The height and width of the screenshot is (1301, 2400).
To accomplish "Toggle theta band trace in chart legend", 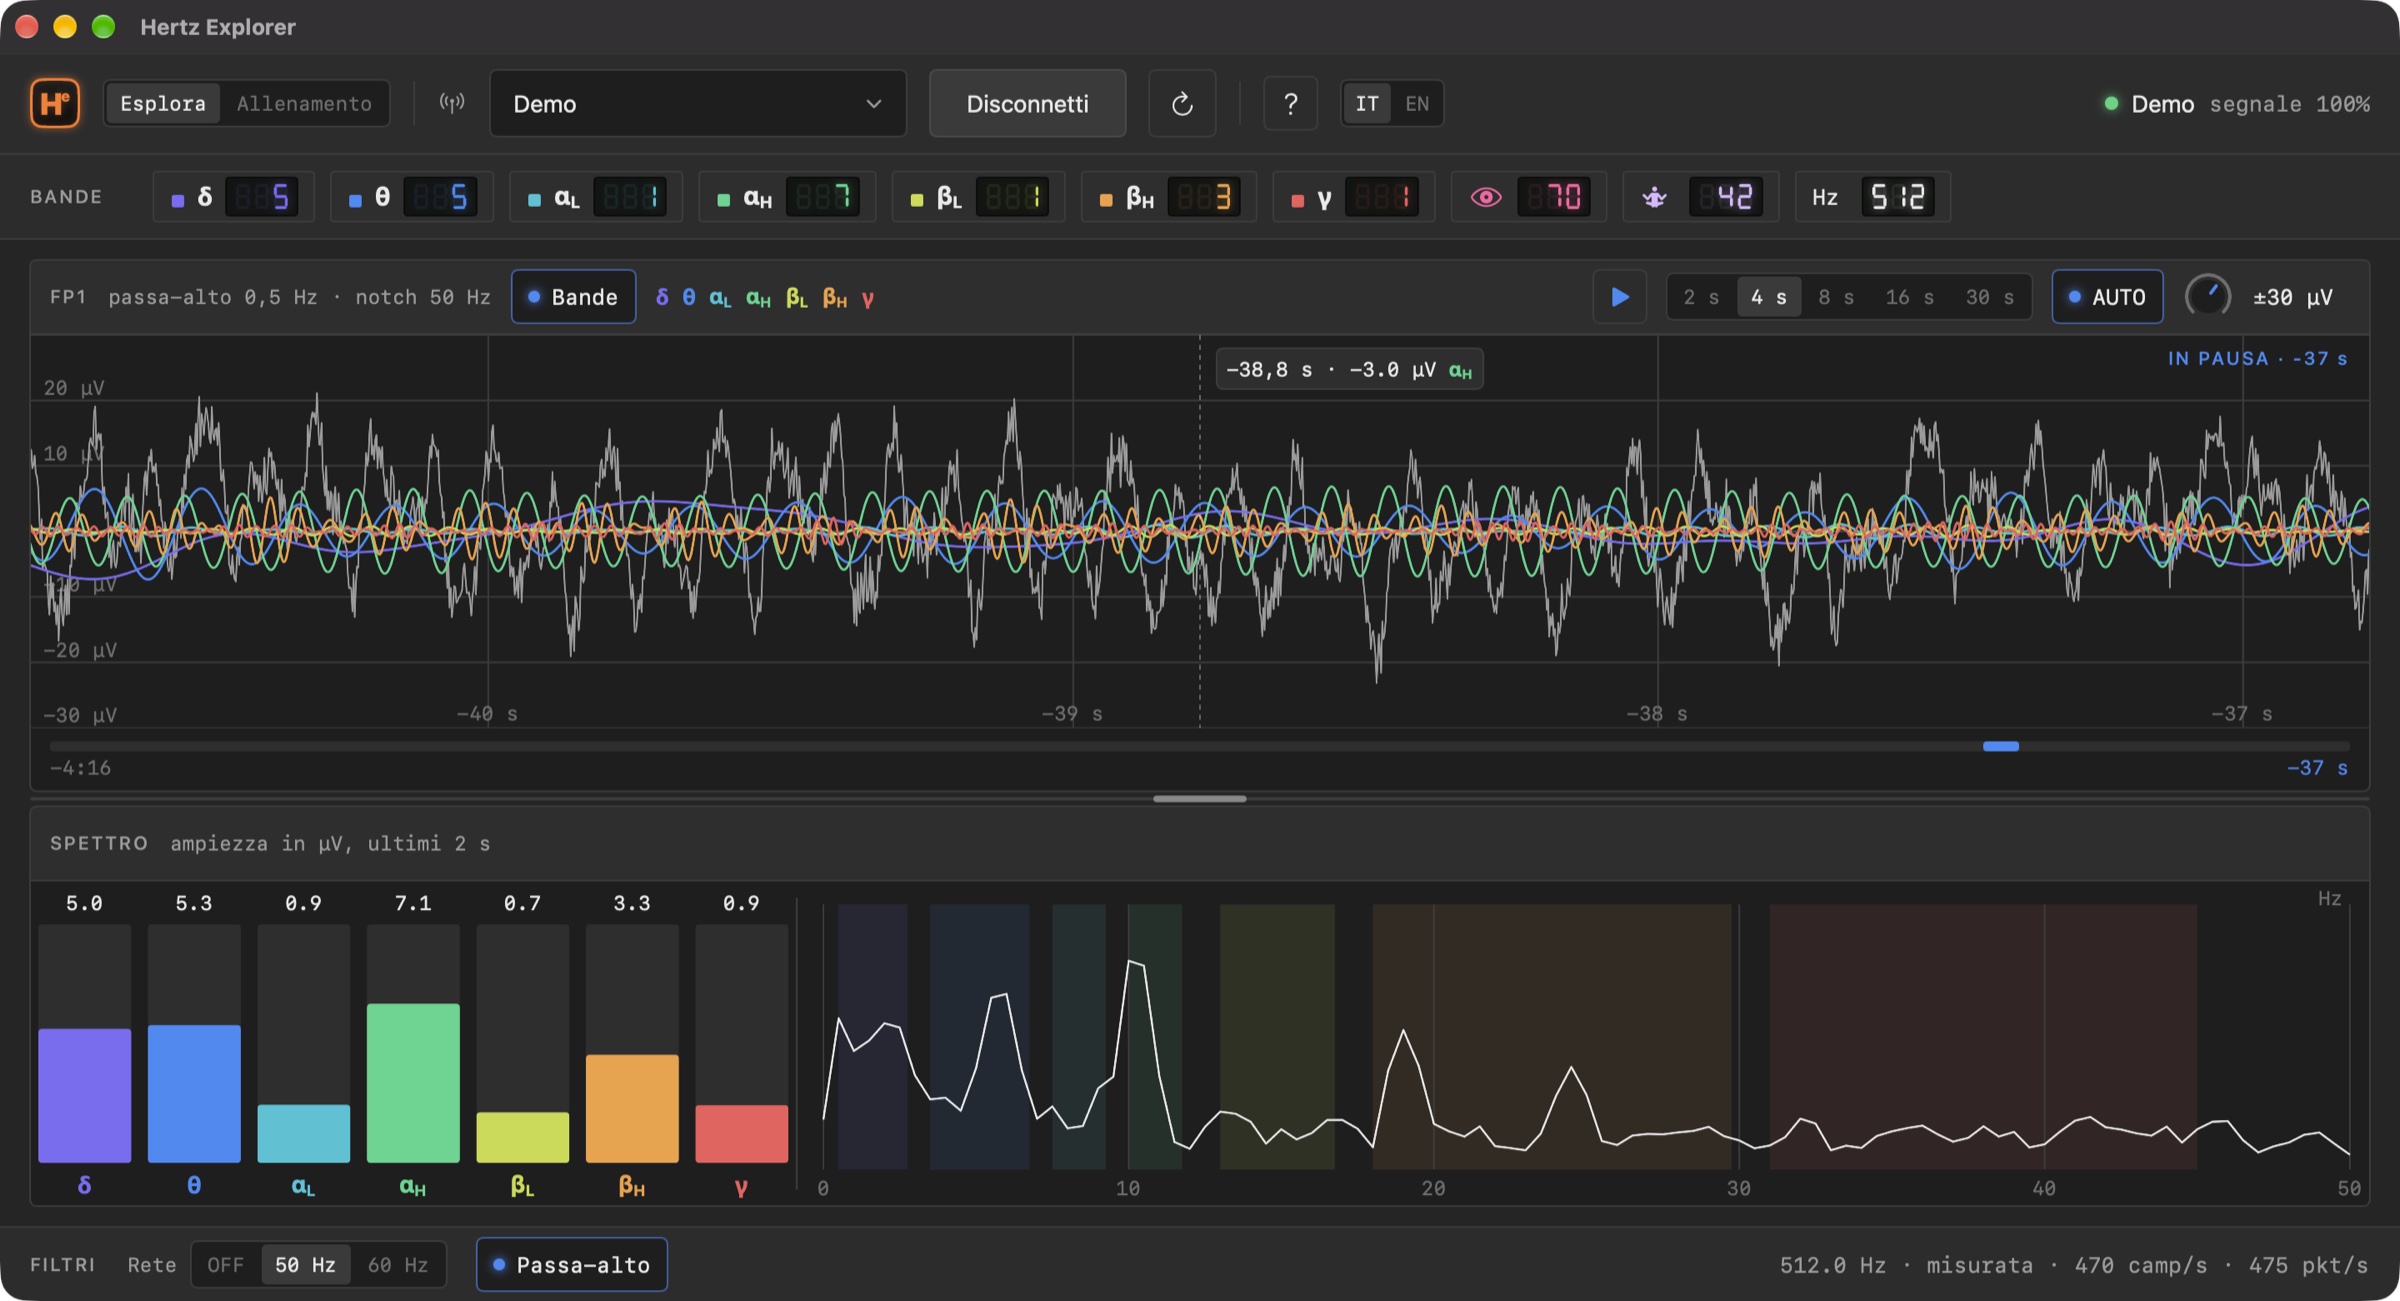I will [x=689, y=297].
